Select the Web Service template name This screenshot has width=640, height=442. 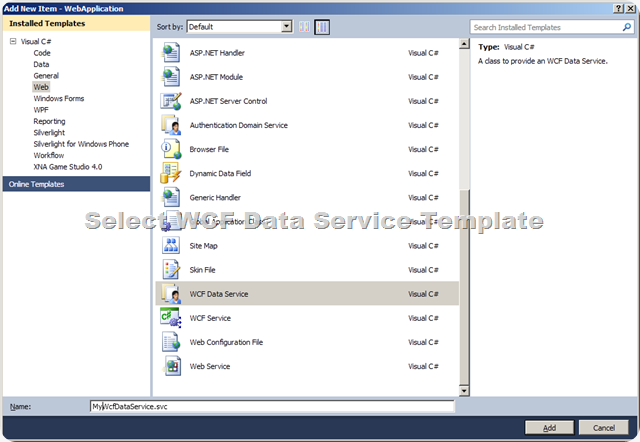tap(210, 366)
